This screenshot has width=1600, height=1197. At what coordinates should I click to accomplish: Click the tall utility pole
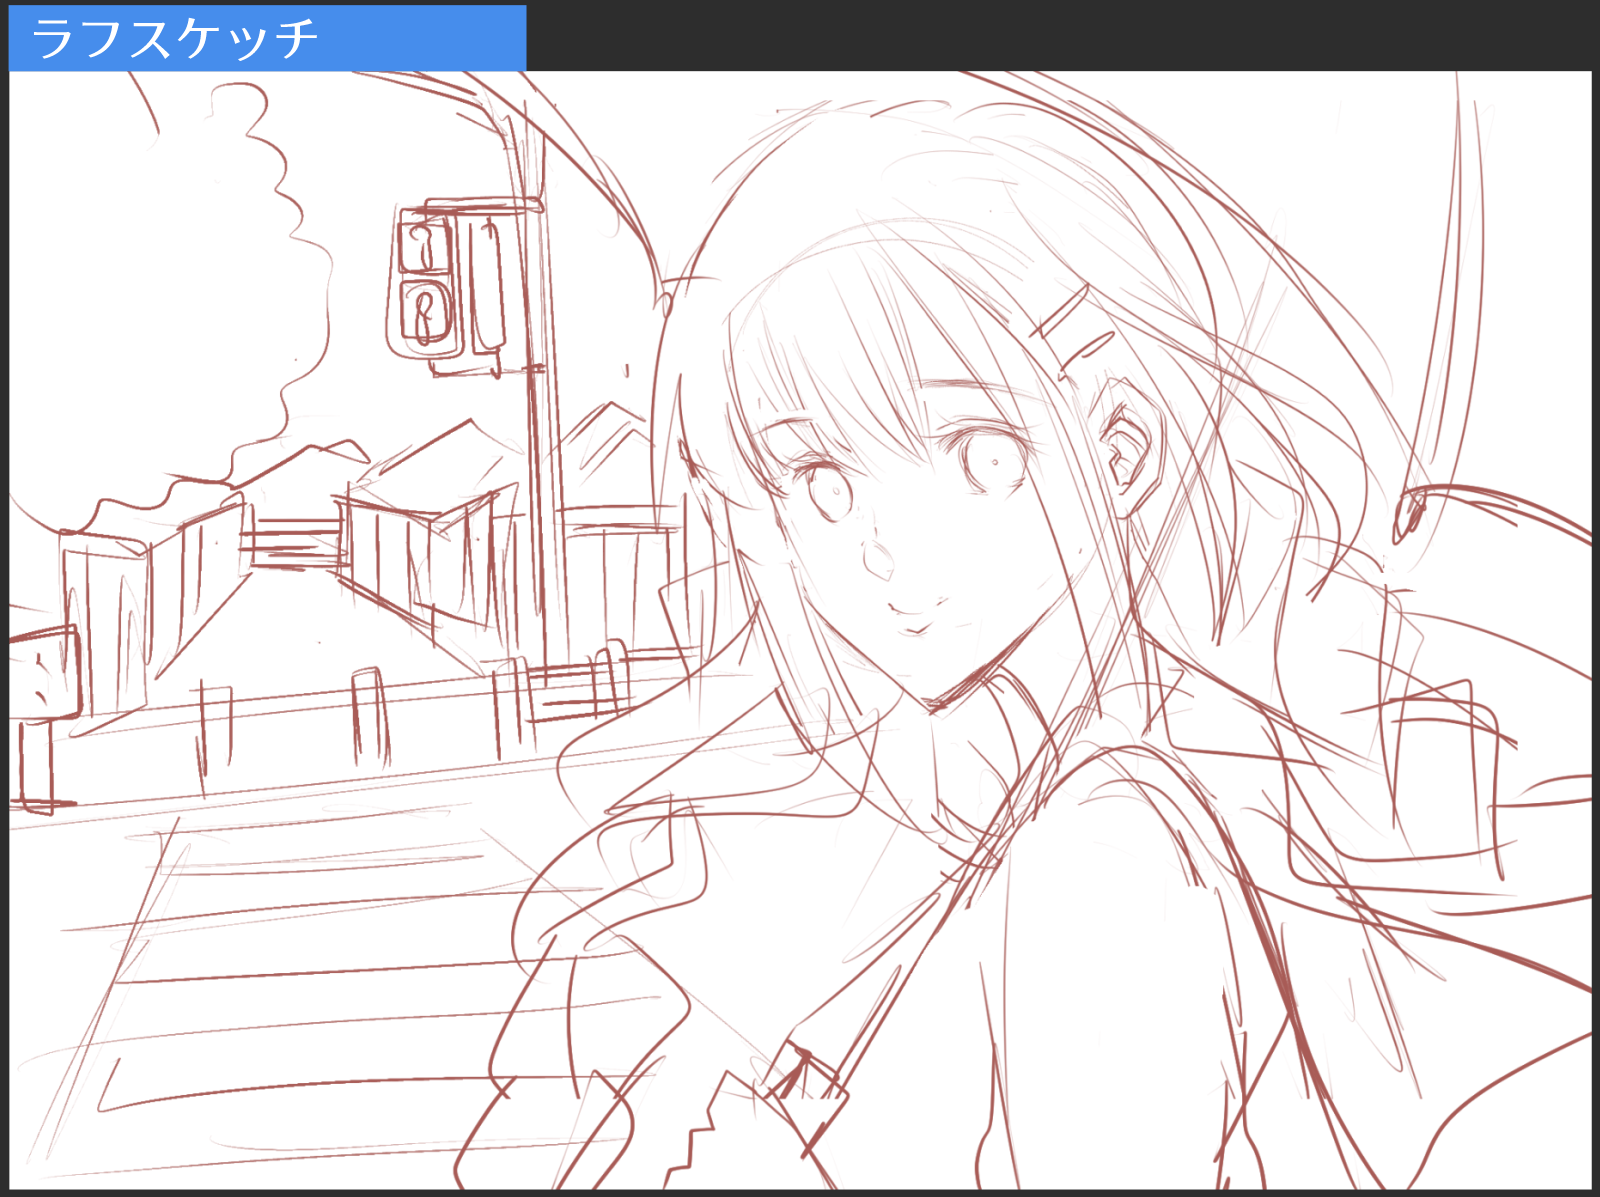tap(540, 450)
